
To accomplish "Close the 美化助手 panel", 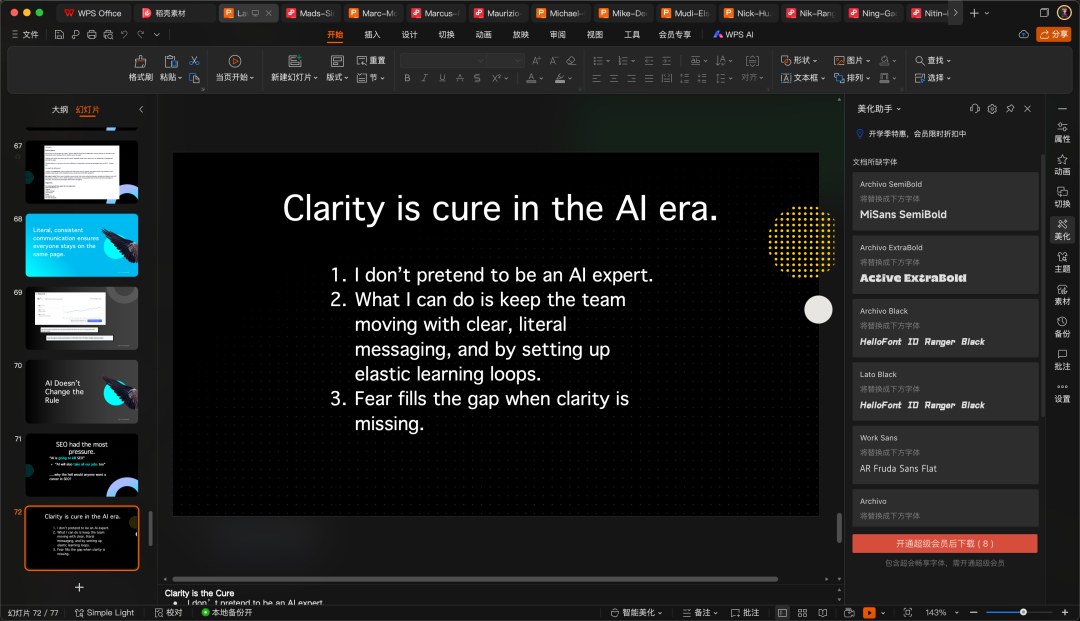I will click(1028, 109).
